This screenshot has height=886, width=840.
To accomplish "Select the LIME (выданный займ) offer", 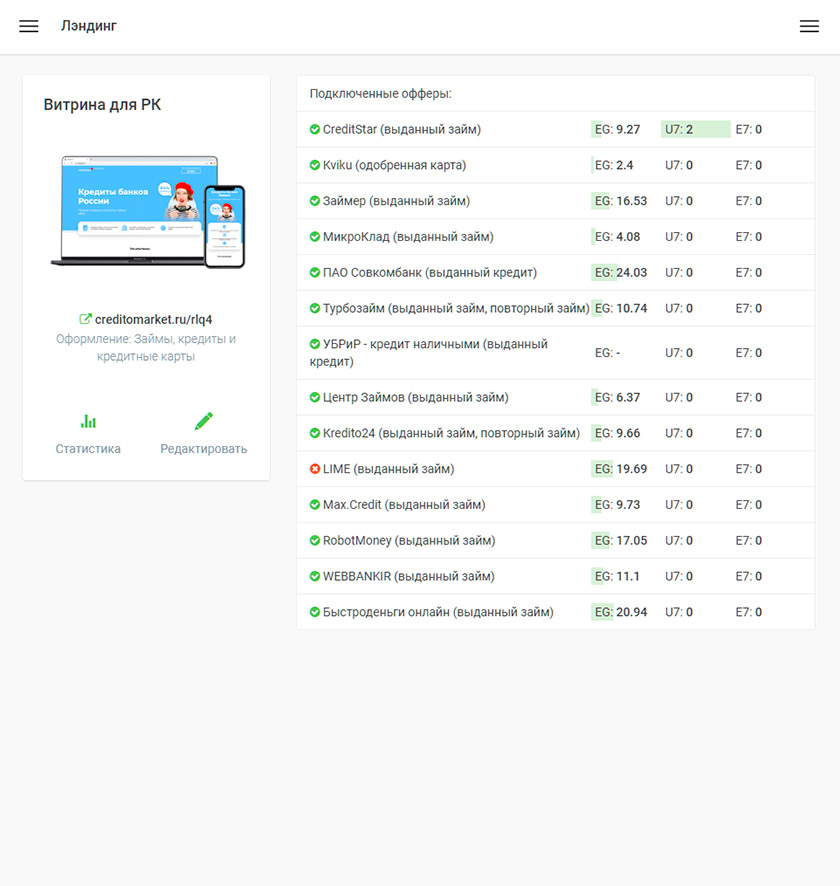I will [x=388, y=468].
